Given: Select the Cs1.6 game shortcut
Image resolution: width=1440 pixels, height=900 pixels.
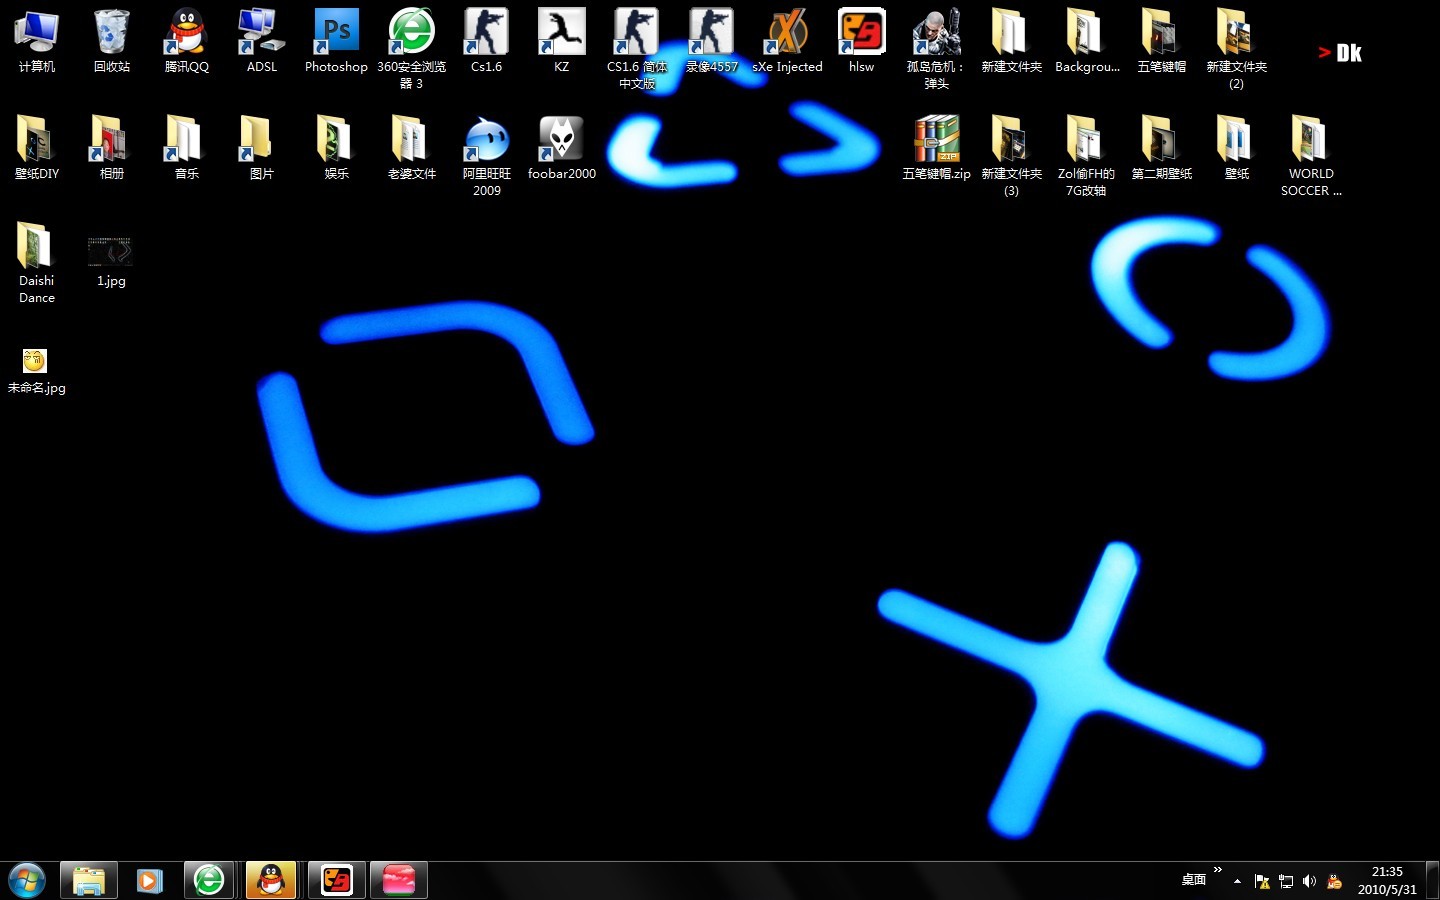Looking at the screenshot, I should tap(486, 41).
